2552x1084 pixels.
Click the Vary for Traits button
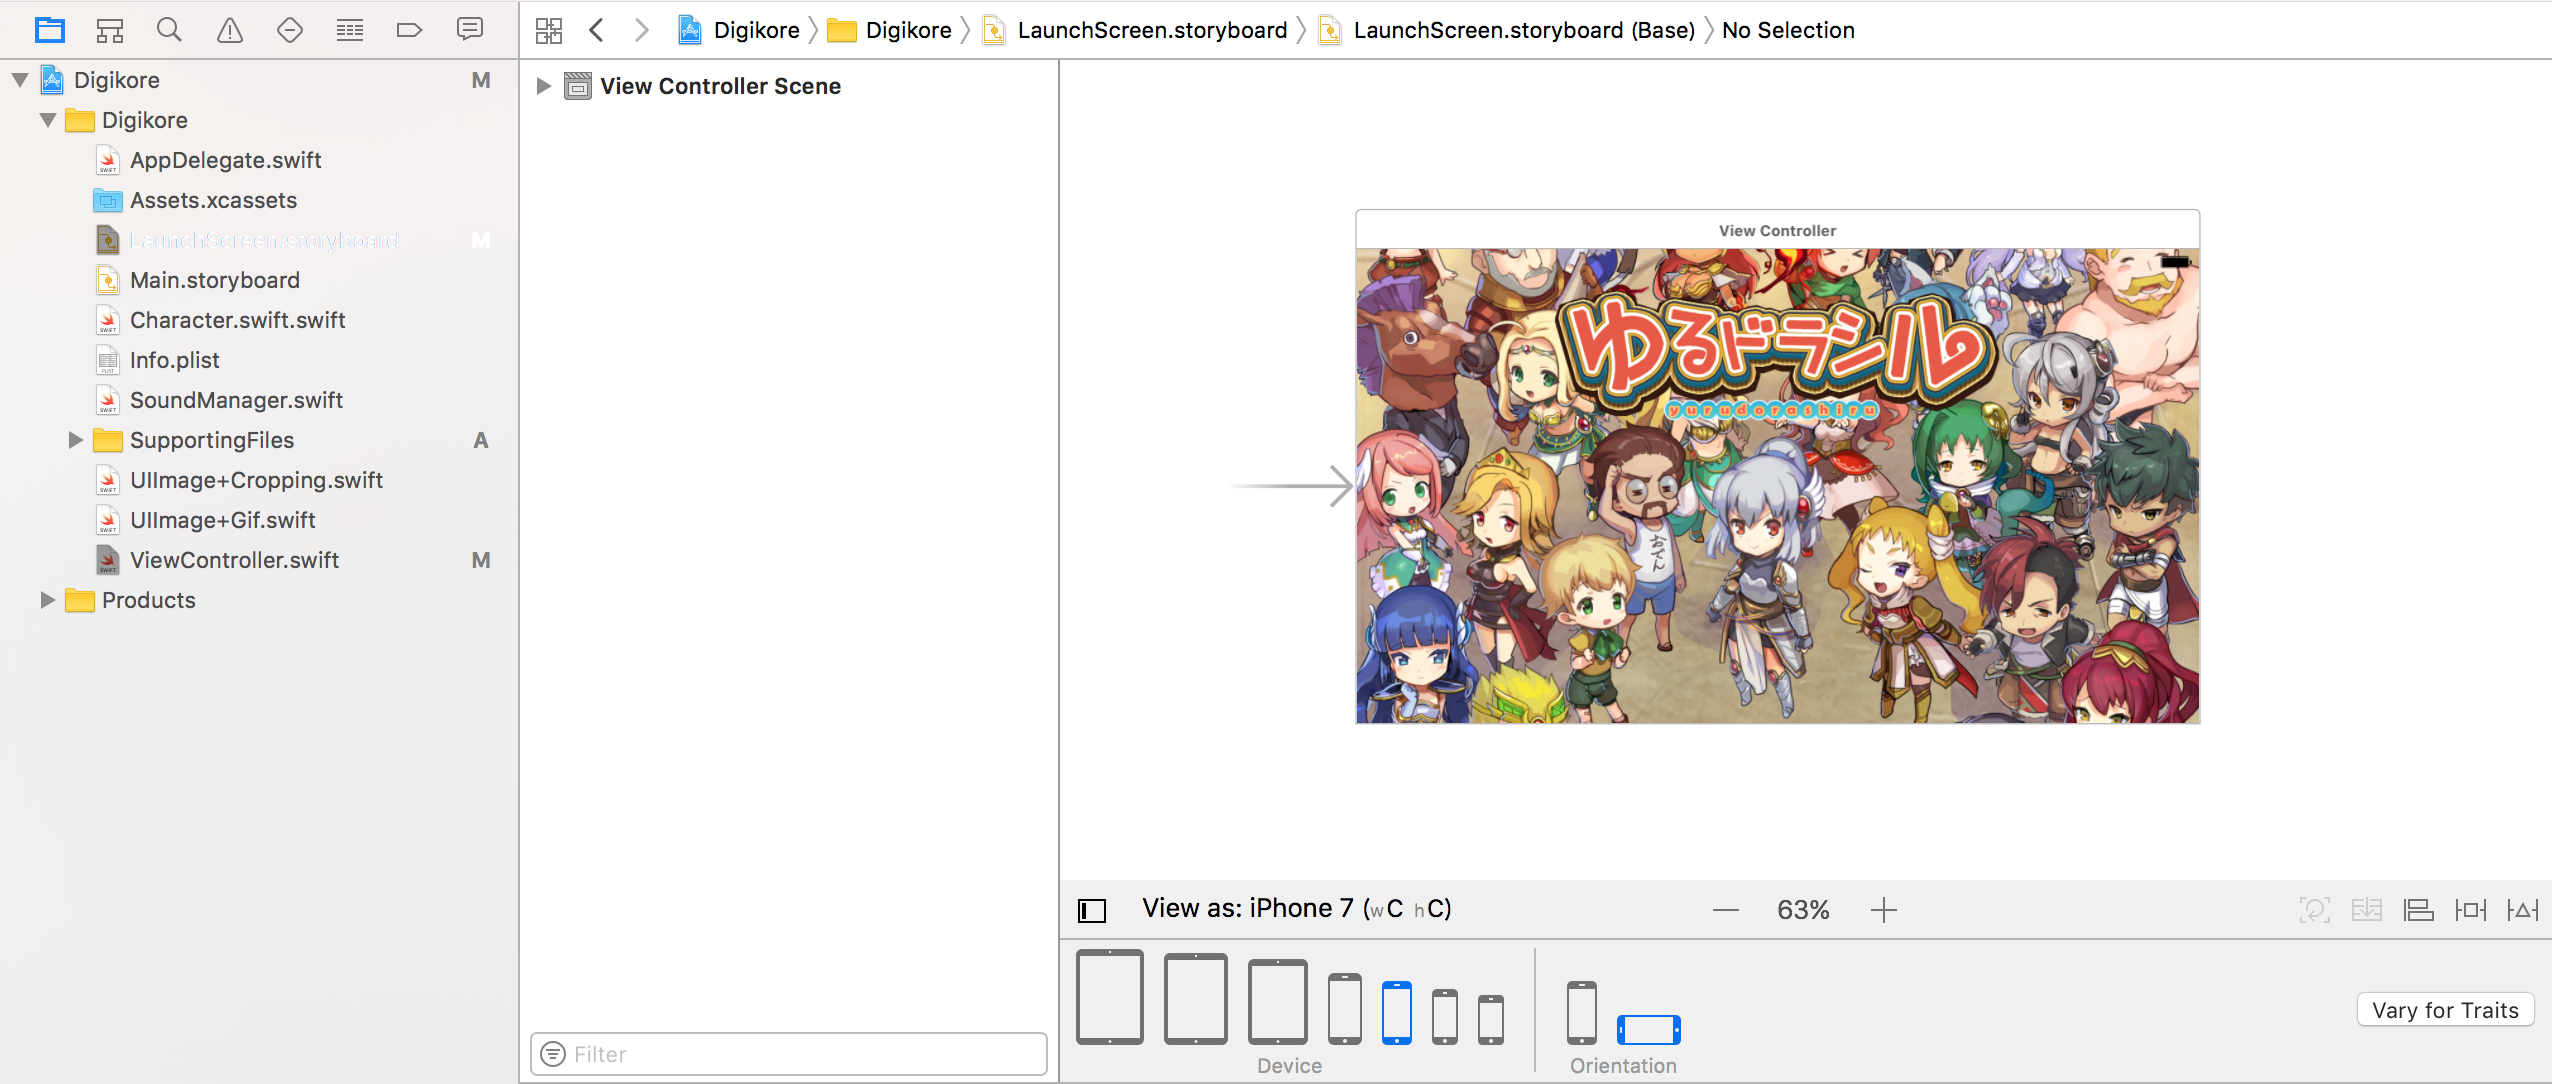pyautogui.click(x=2445, y=1010)
